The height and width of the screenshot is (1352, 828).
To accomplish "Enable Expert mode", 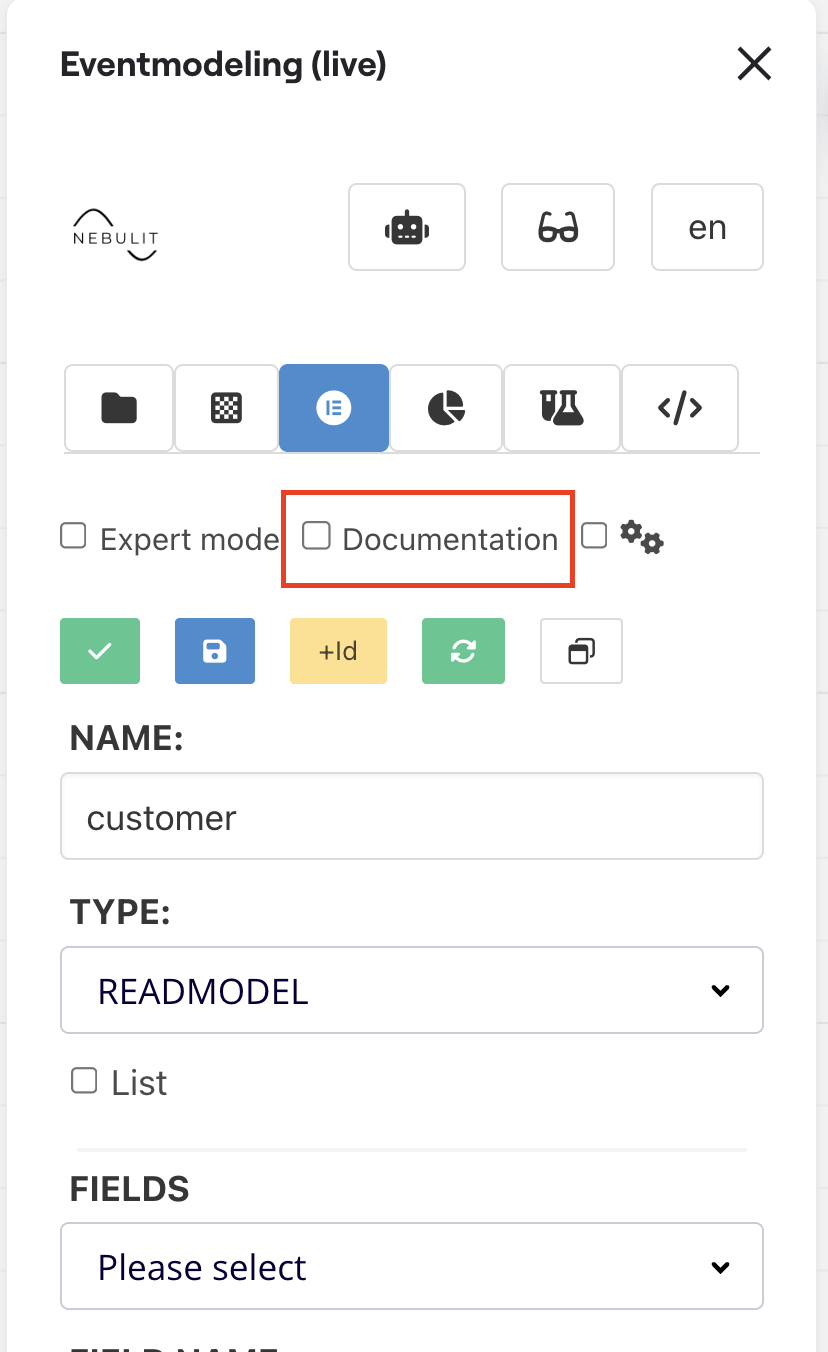I will (73, 536).
